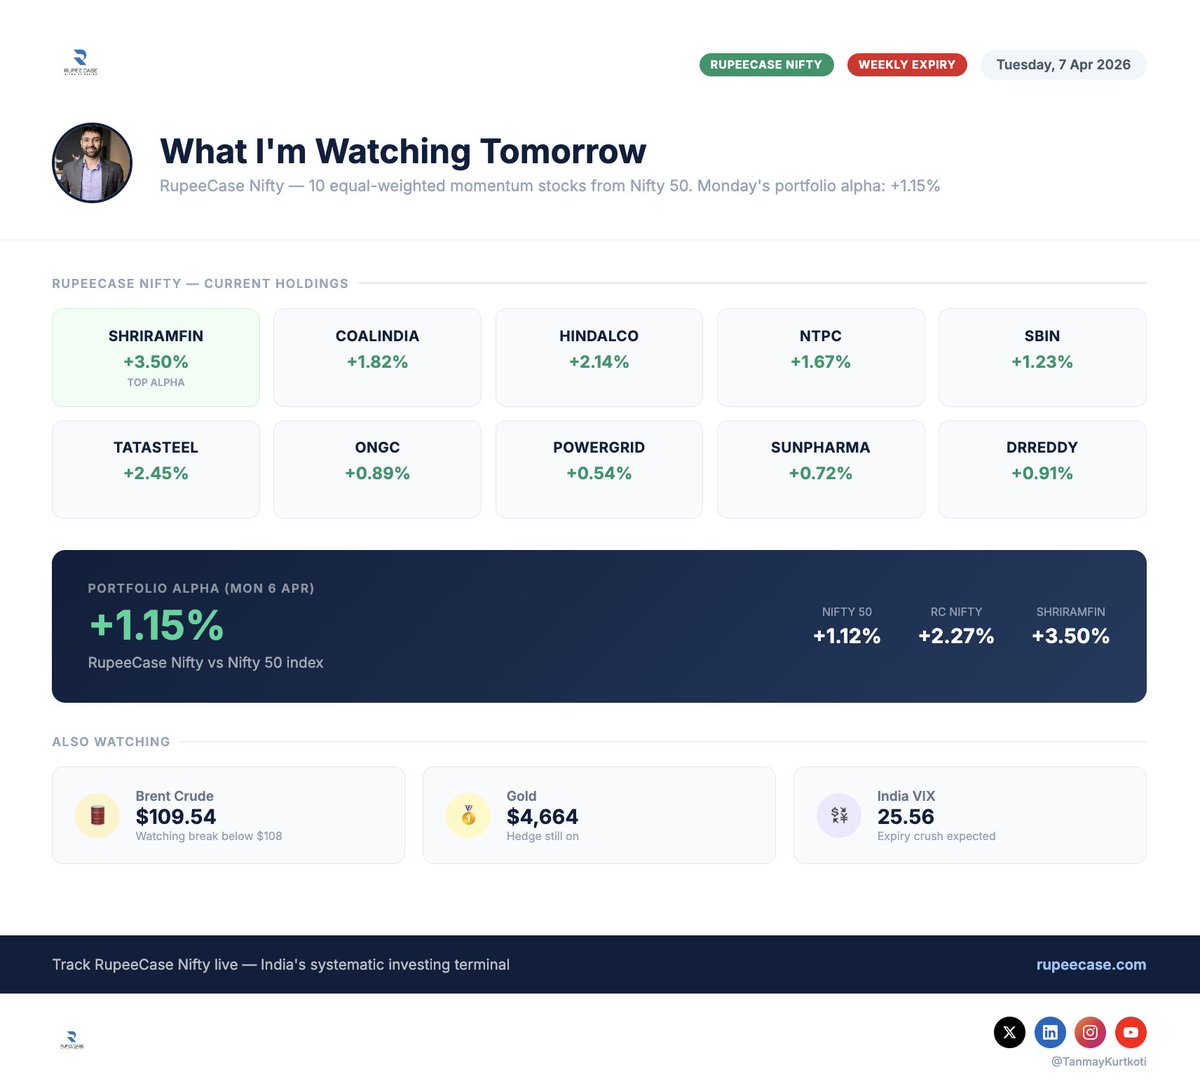Click the RC NIFTY +2.27% stat
This screenshot has width=1200, height=1079.
[956, 626]
